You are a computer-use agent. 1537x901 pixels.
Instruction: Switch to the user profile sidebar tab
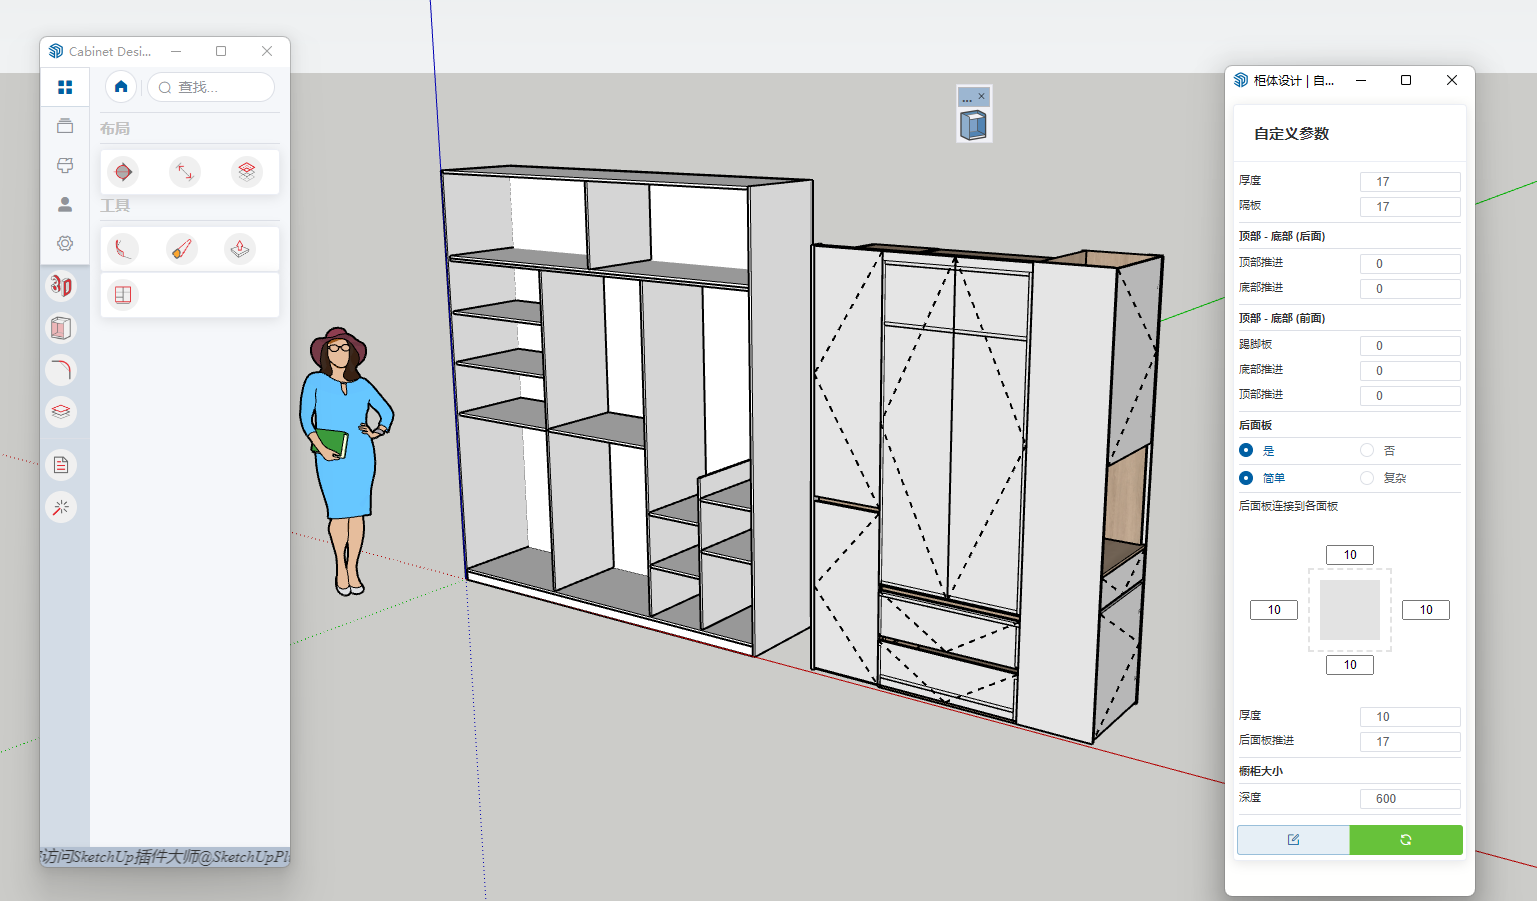coord(65,205)
